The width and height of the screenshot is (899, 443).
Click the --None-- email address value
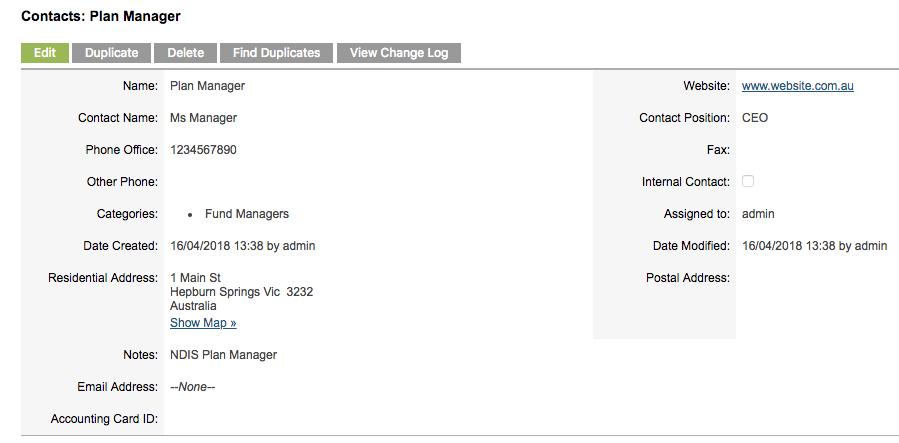192,387
